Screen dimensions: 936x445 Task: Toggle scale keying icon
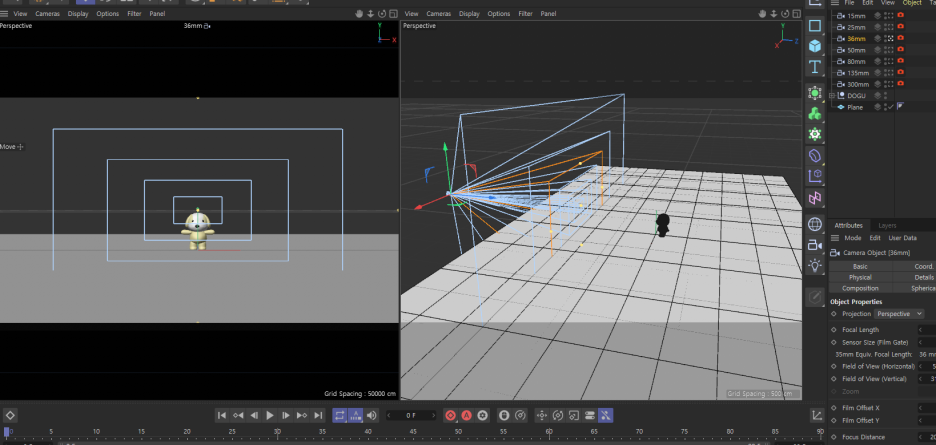pos(574,415)
